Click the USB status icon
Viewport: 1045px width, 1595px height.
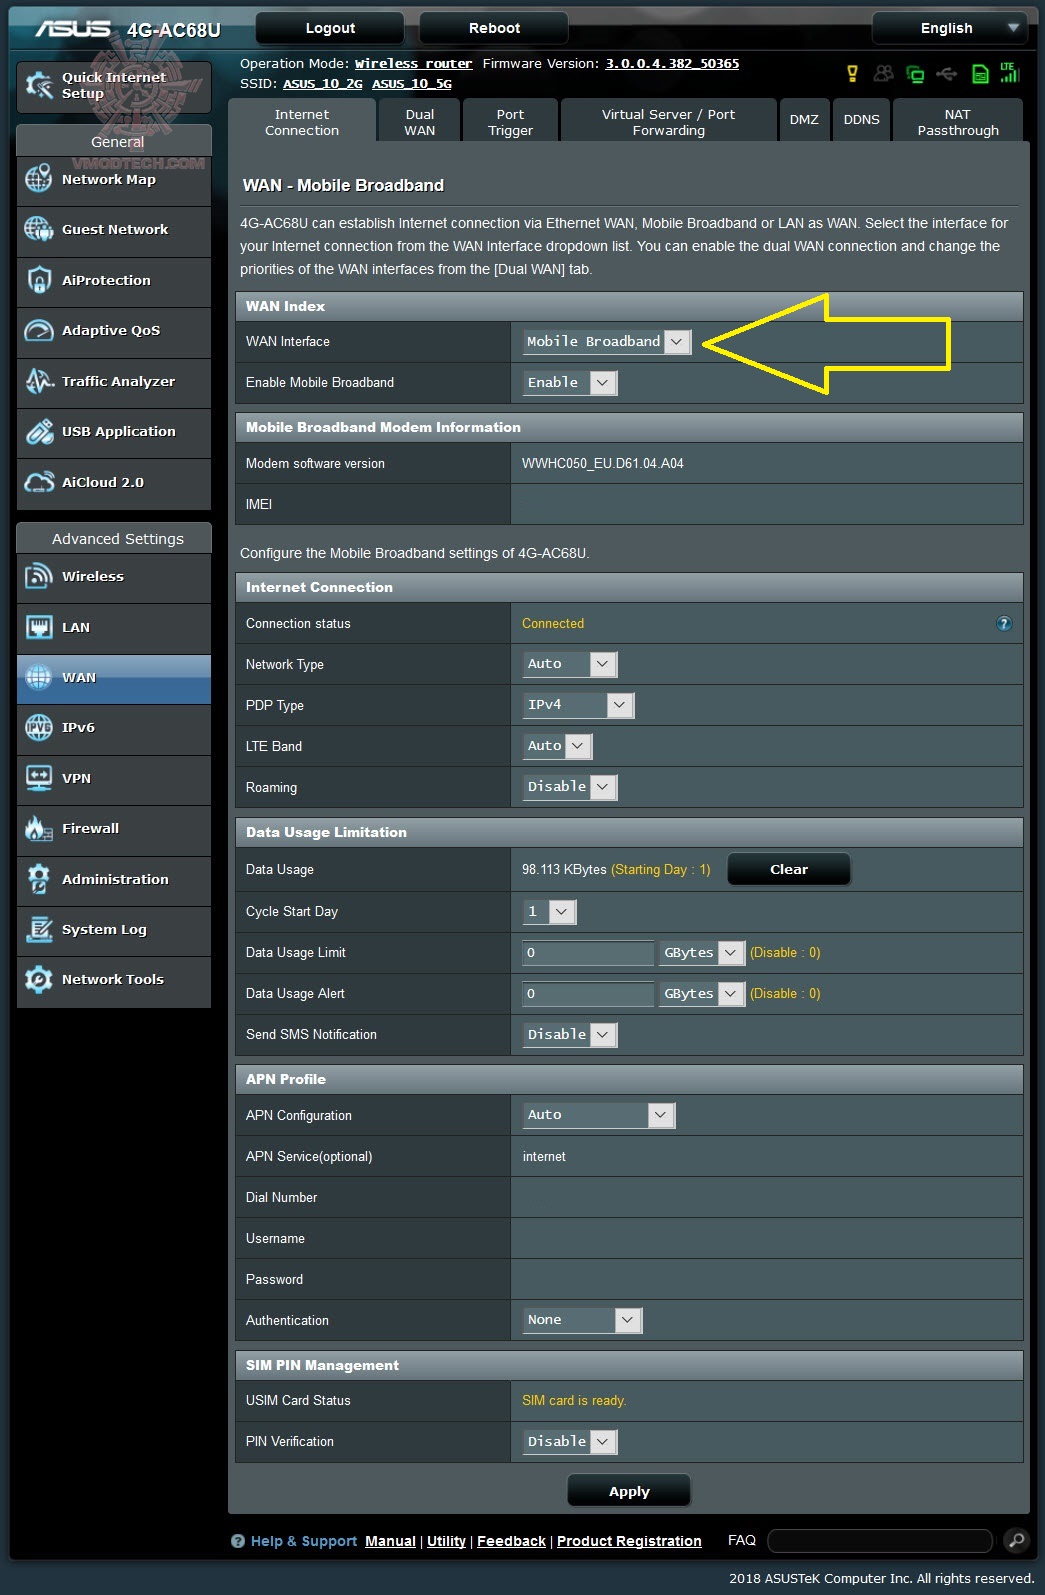(x=947, y=73)
